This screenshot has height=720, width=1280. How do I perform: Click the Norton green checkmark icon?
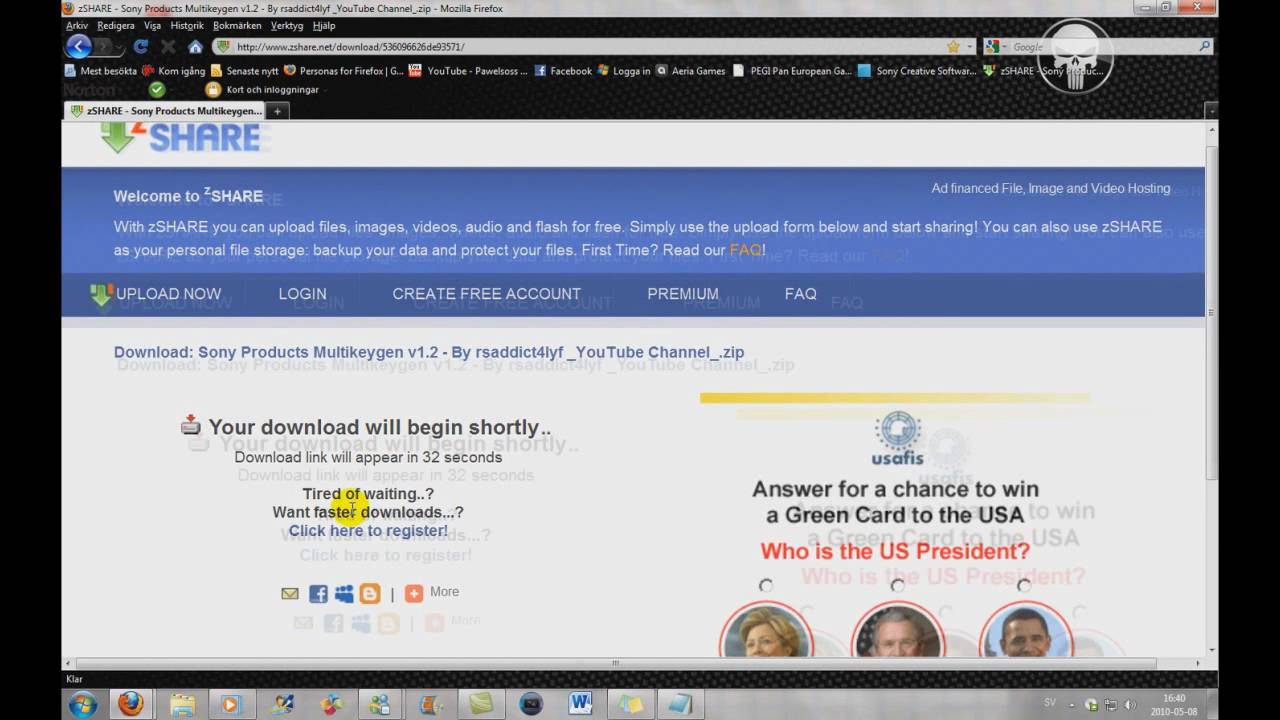[x=156, y=89]
